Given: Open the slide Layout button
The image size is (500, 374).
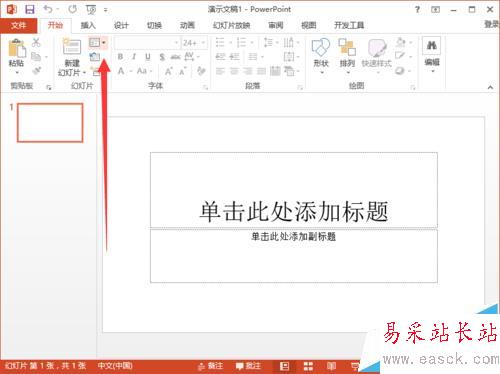Looking at the screenshot, I should (98, 43).
